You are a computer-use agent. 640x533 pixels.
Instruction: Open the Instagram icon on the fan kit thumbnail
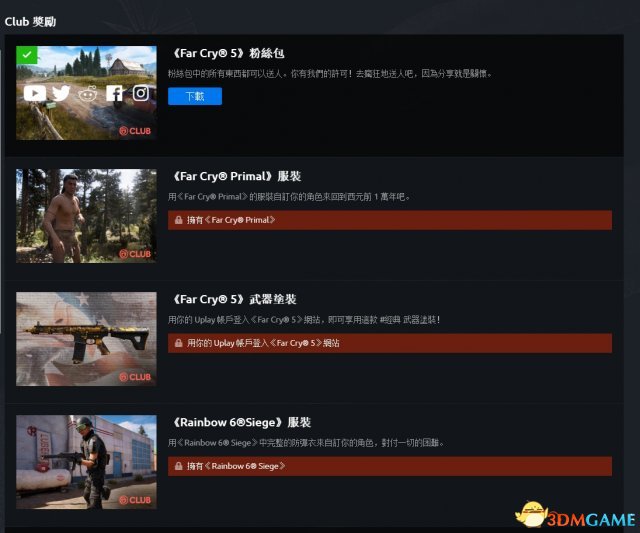click(141, 93)
